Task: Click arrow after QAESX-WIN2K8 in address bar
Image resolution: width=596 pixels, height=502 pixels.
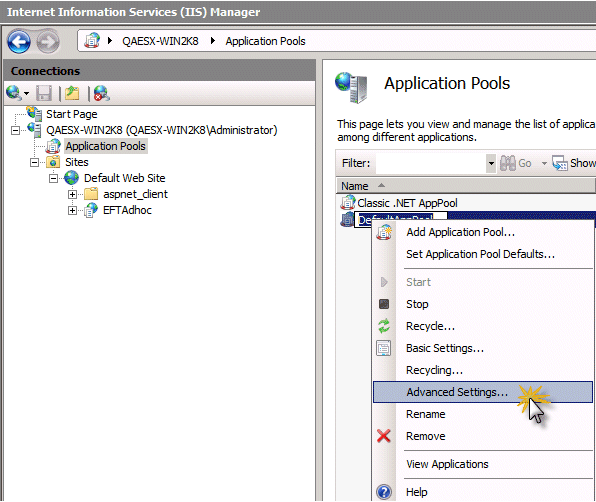Action: (x=212, y=41)
